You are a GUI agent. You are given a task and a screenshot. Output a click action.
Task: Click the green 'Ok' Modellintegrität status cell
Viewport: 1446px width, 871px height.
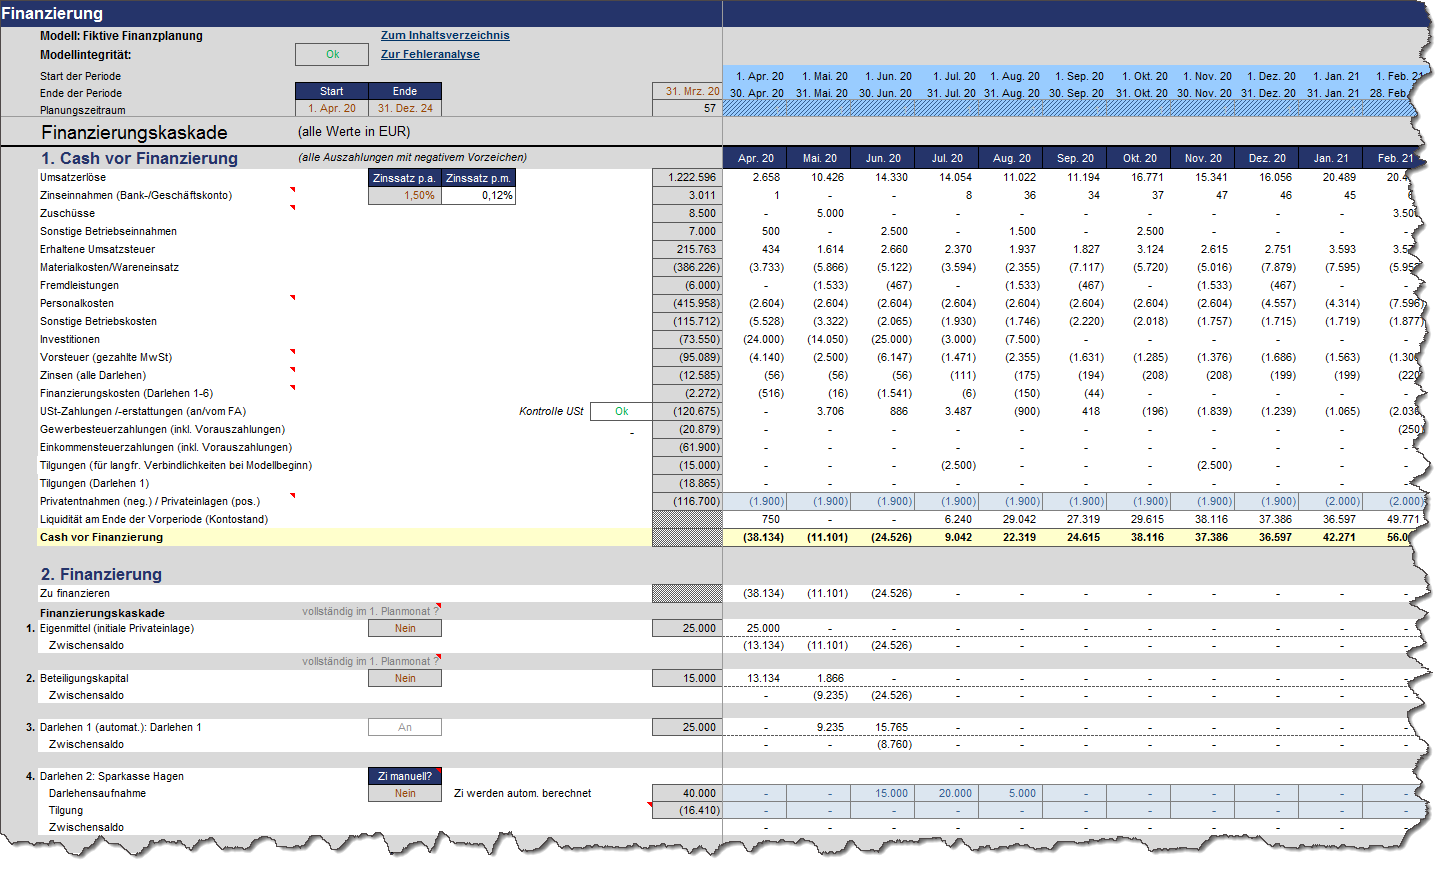pos(332,54)
